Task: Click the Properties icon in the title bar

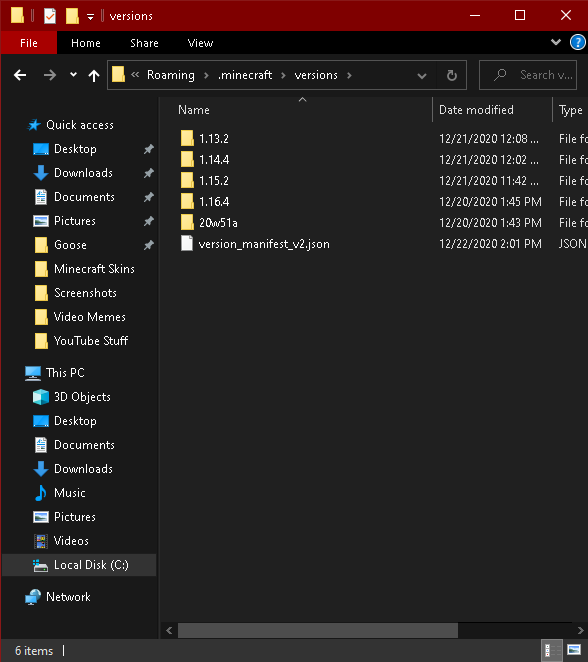Action: pyautogui.click(x=50, y=16)
